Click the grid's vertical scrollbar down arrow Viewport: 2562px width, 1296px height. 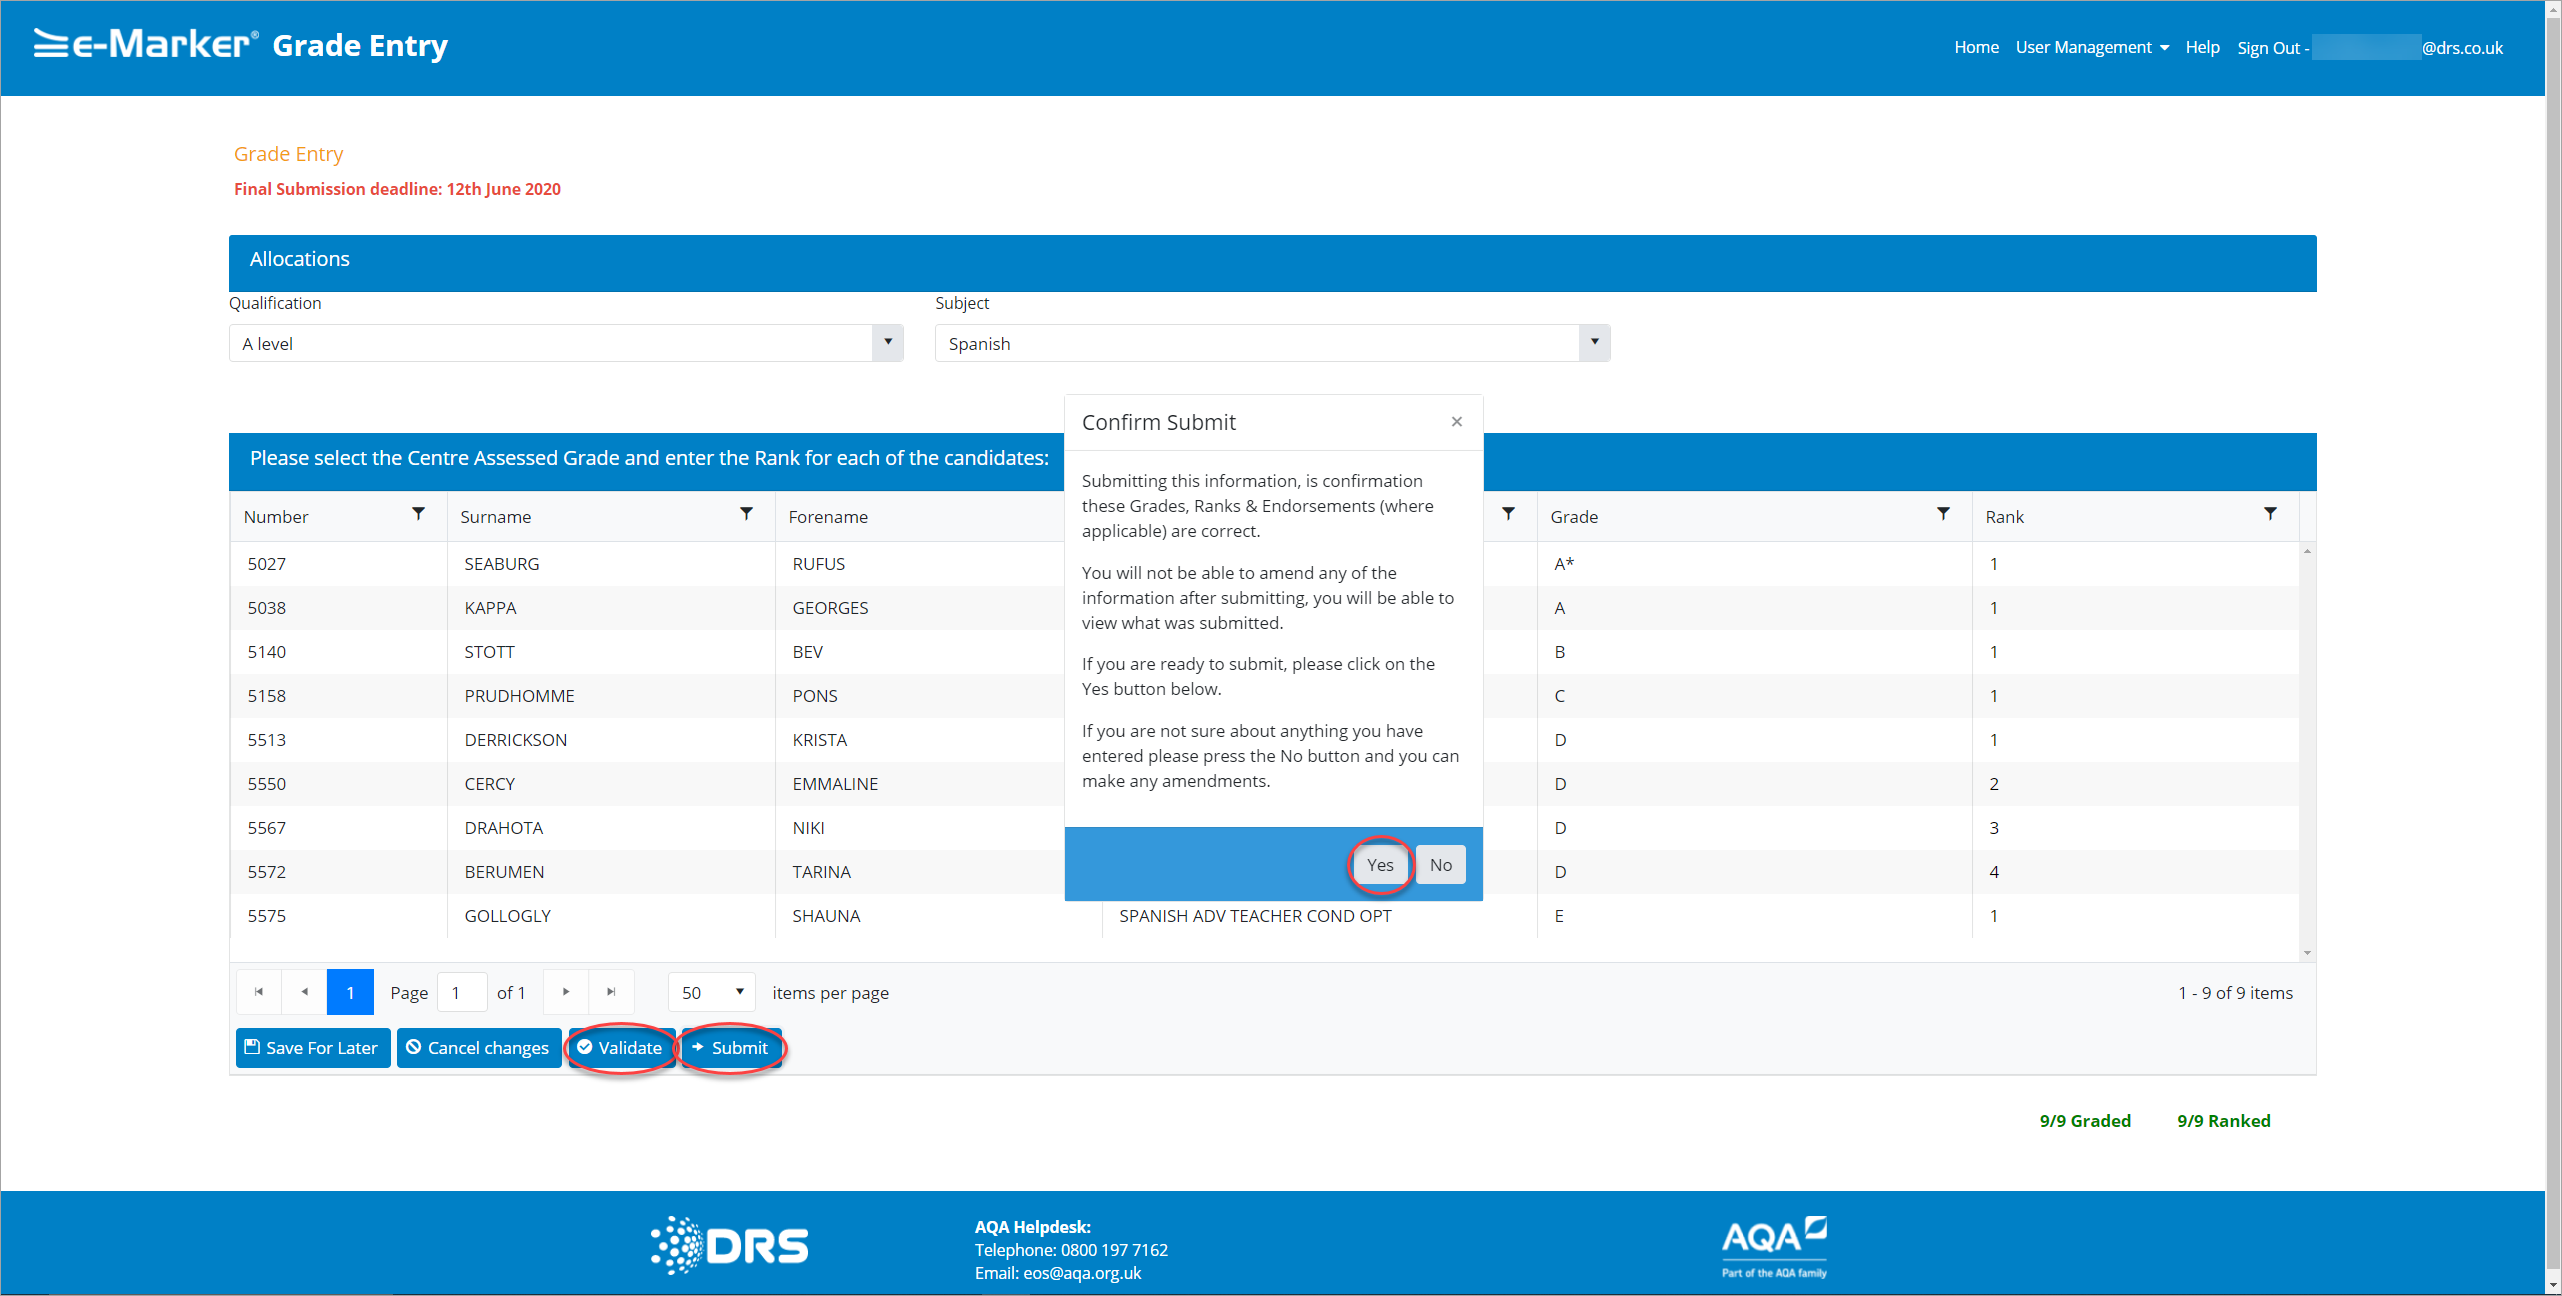point(2307,953)
